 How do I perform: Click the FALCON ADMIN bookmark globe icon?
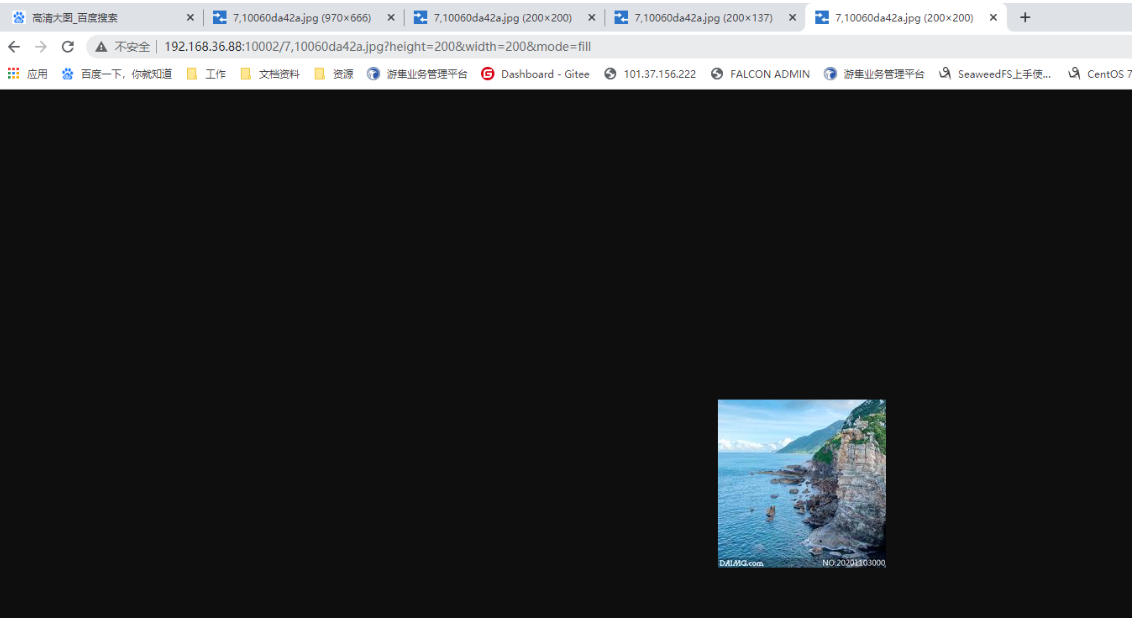pos(716,73)
